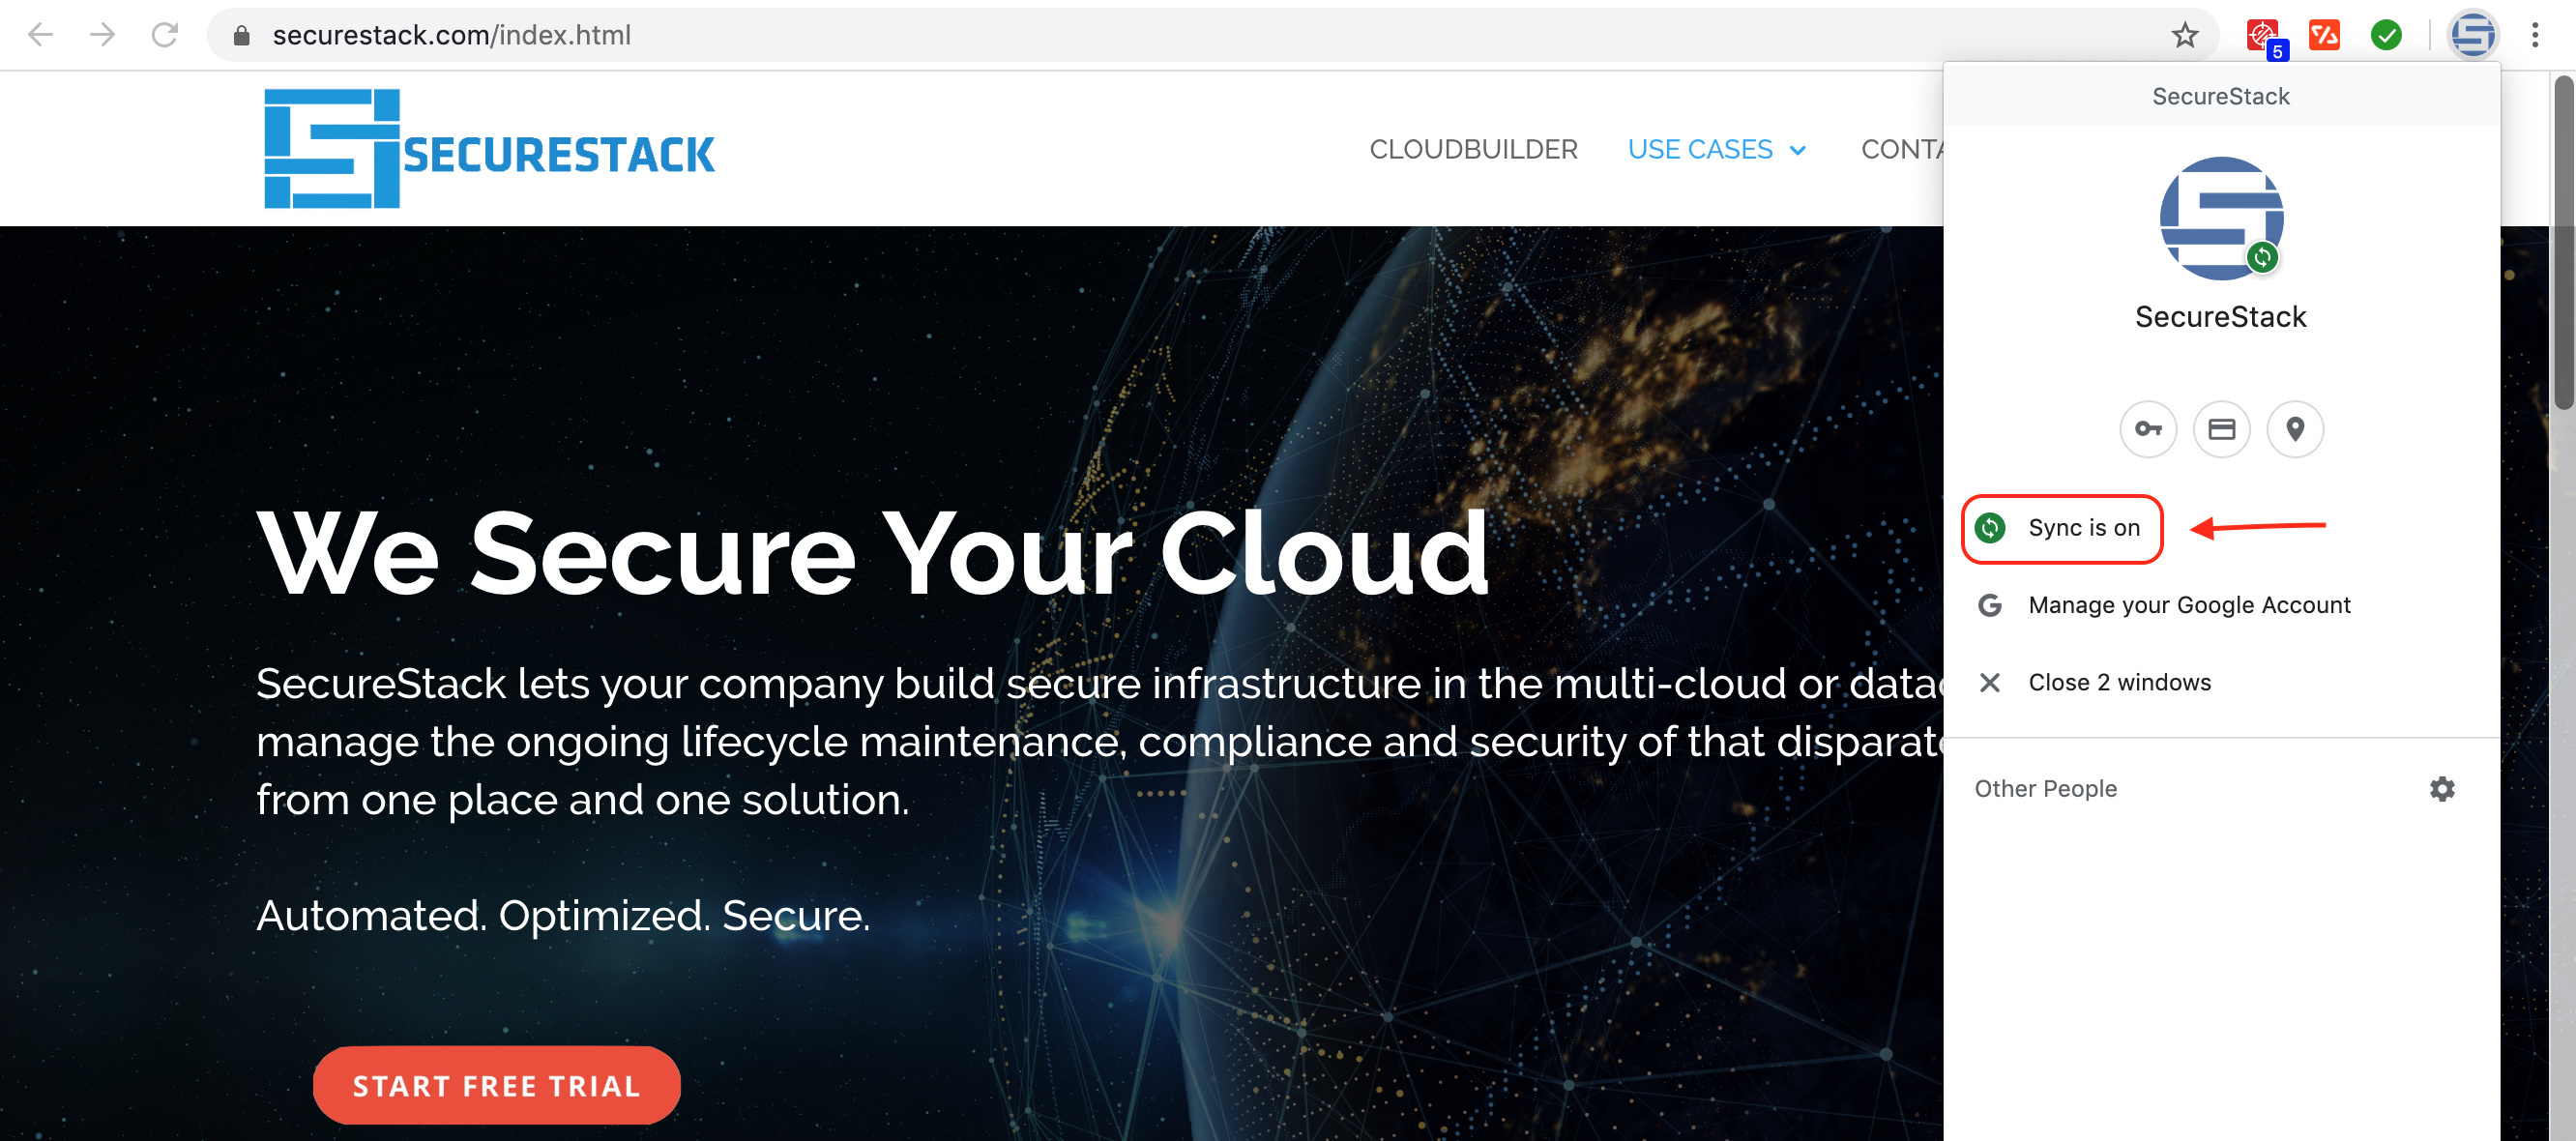Go forward with the browser forward arrow
The height and width of the screenshot is (1141, 2576).
(102, 35)
